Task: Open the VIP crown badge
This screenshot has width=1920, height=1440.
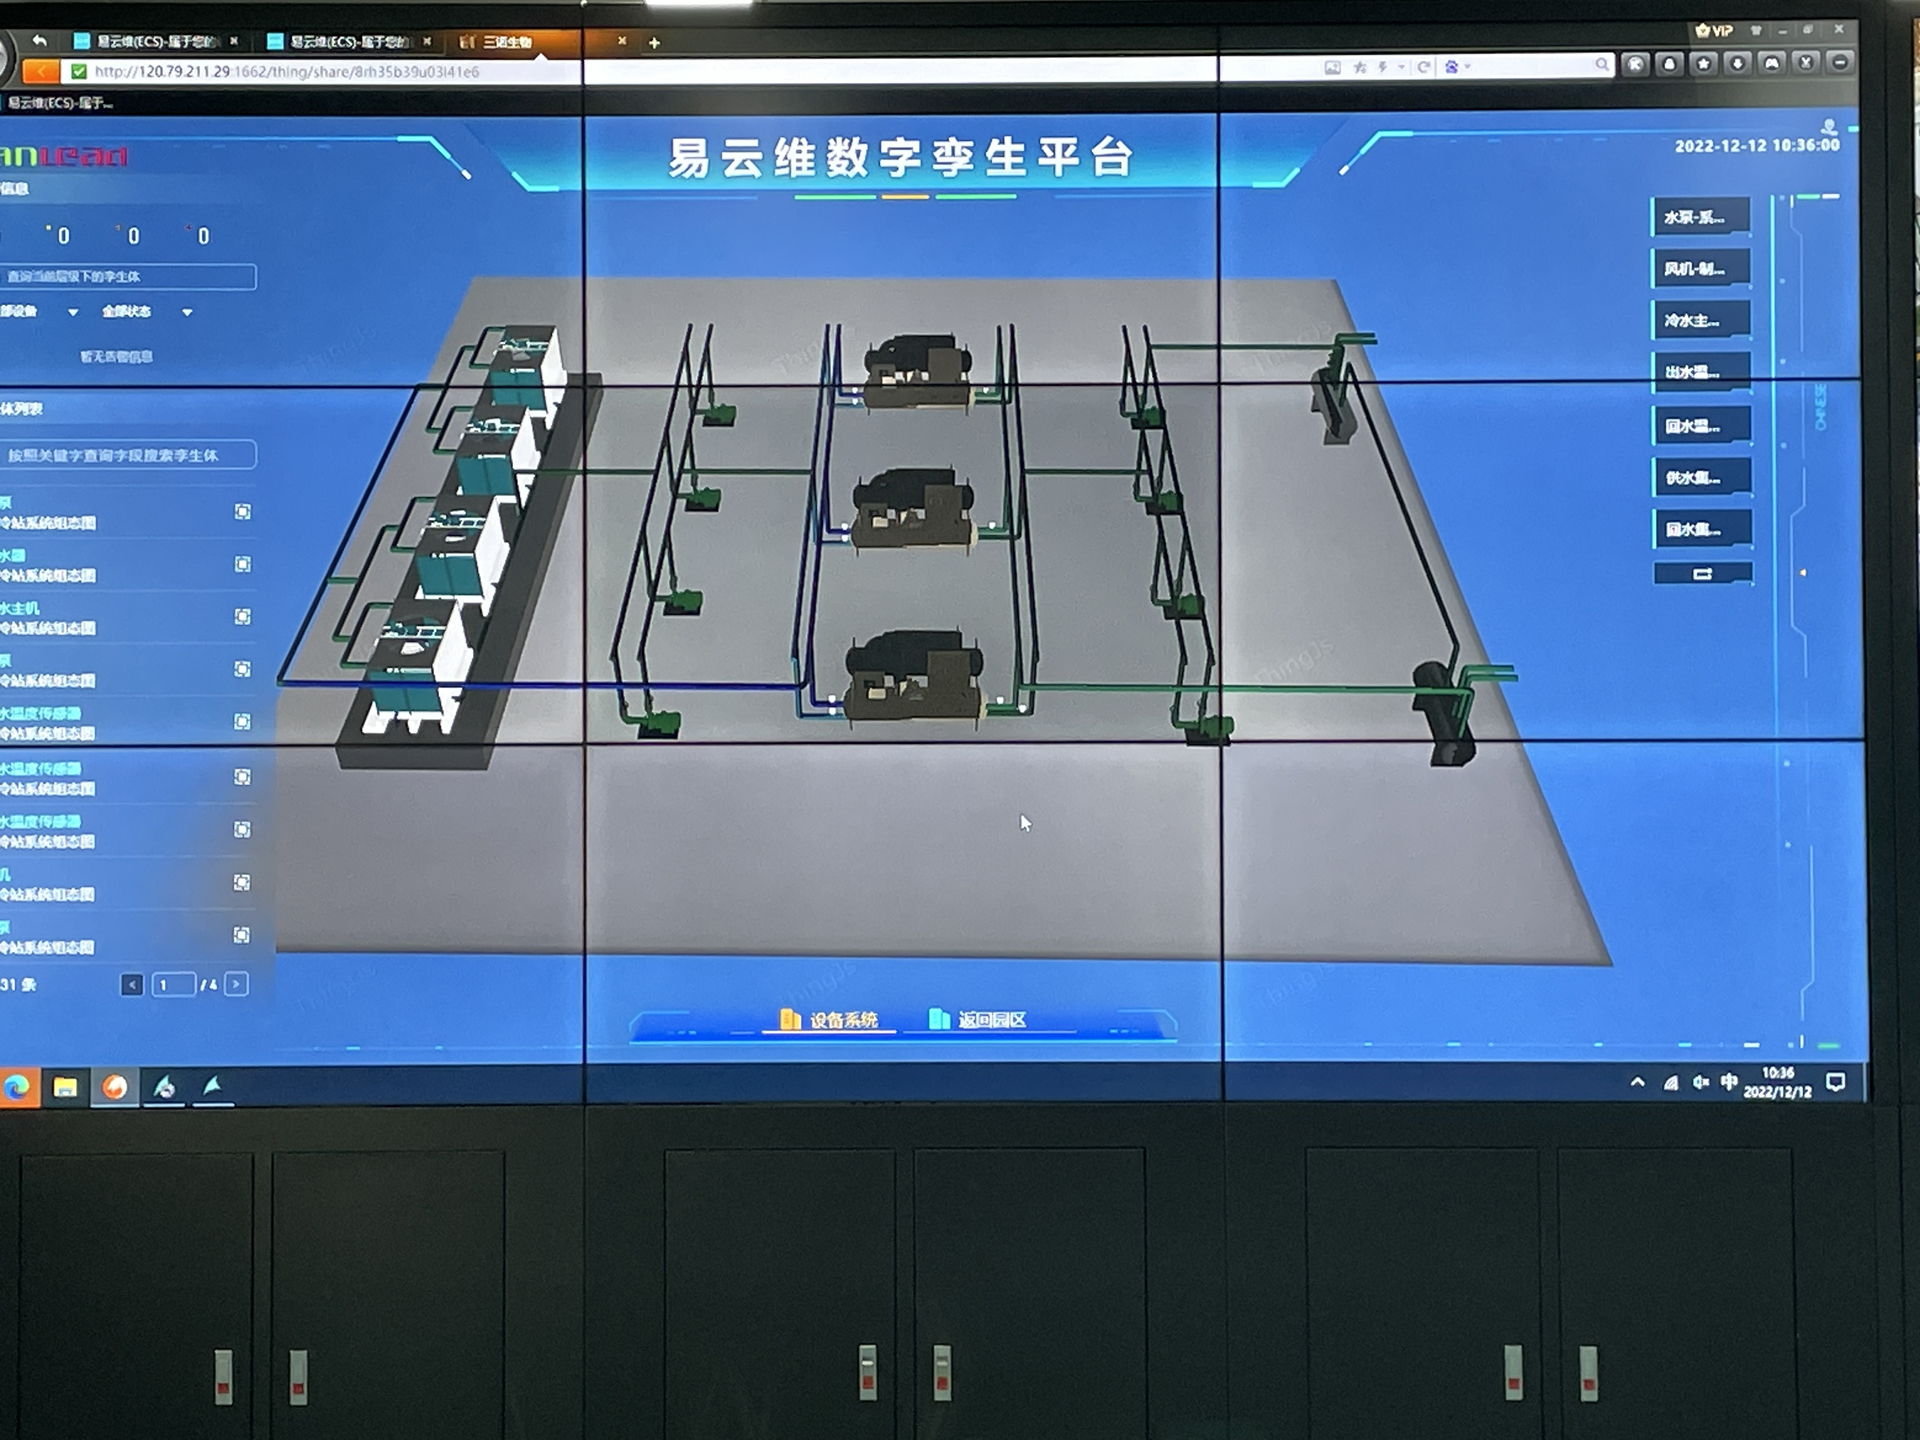Action: pyautogui.click(x=1714, y=31)
